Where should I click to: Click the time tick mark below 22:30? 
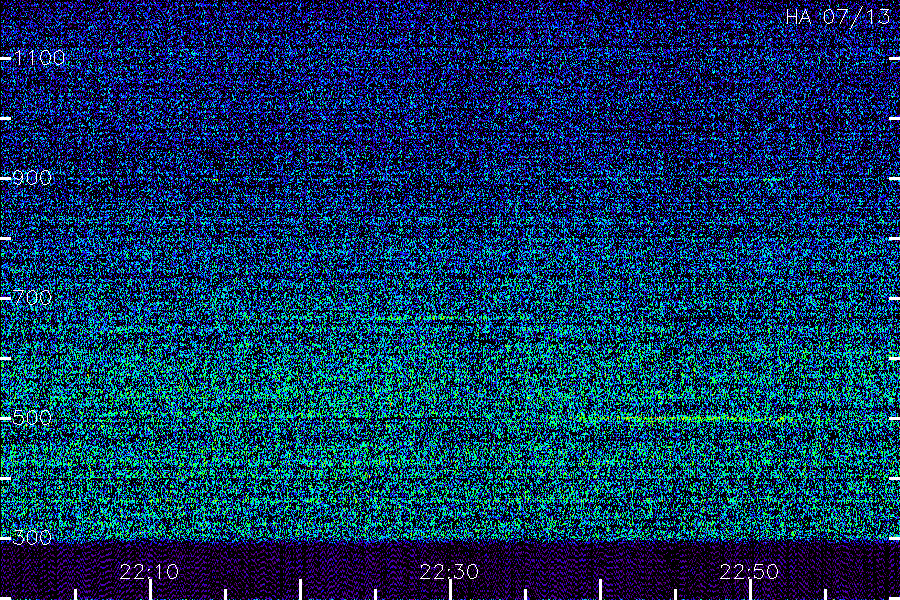451,590
